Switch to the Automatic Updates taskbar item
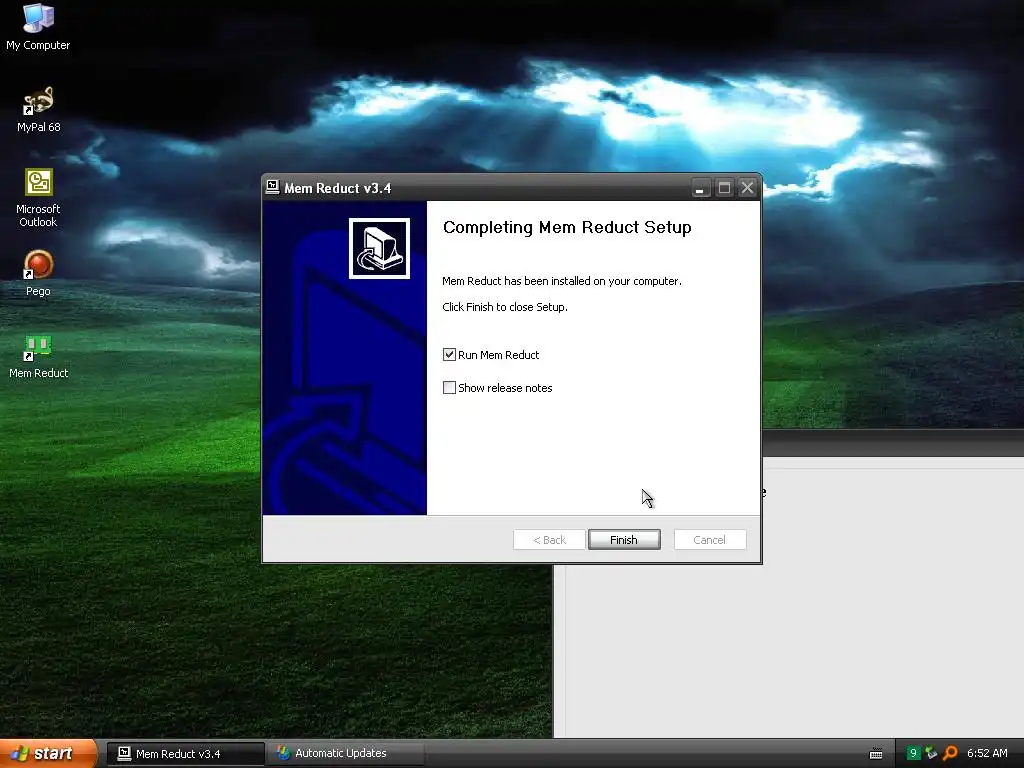 (346, 754)
